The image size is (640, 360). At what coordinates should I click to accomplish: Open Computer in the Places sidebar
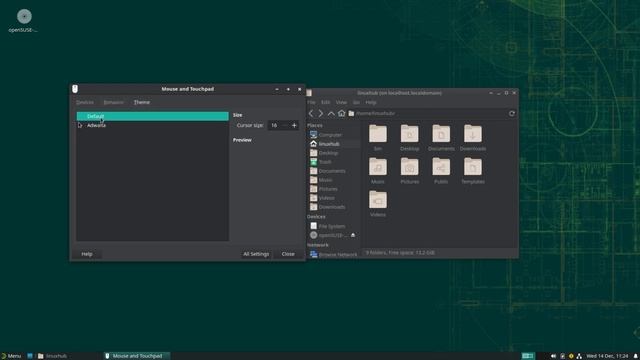[333, 135]
